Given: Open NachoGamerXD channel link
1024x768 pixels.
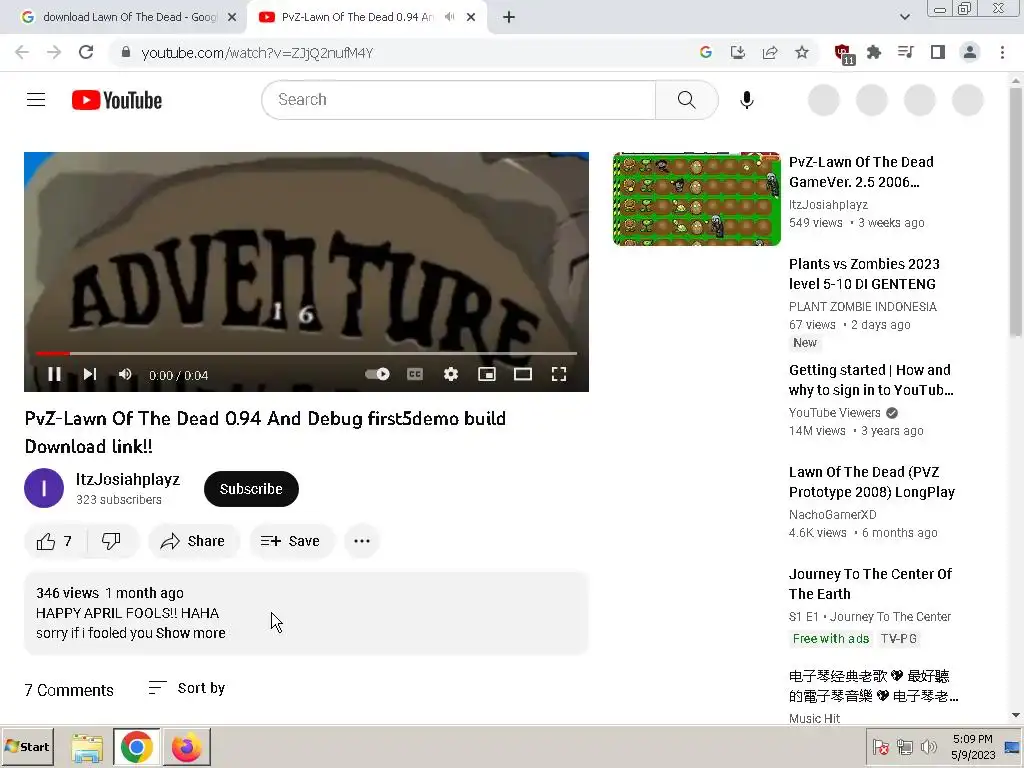Looking at the screenshot, I should click(833, 515).
